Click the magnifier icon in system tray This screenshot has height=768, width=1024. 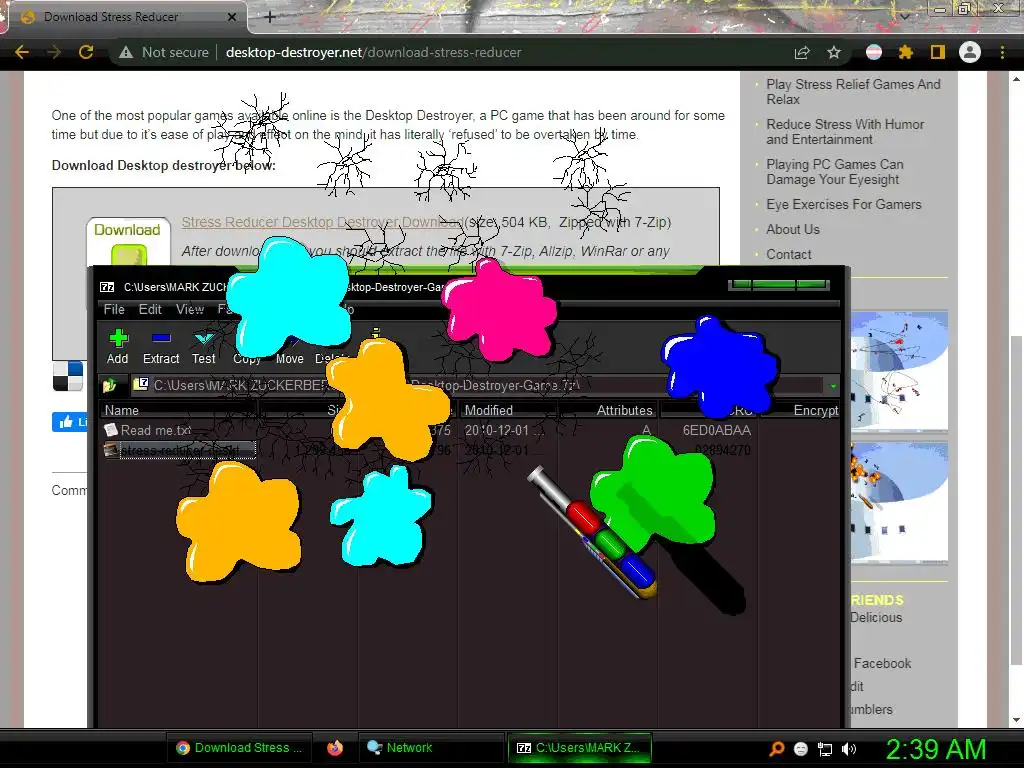[777, 749]
